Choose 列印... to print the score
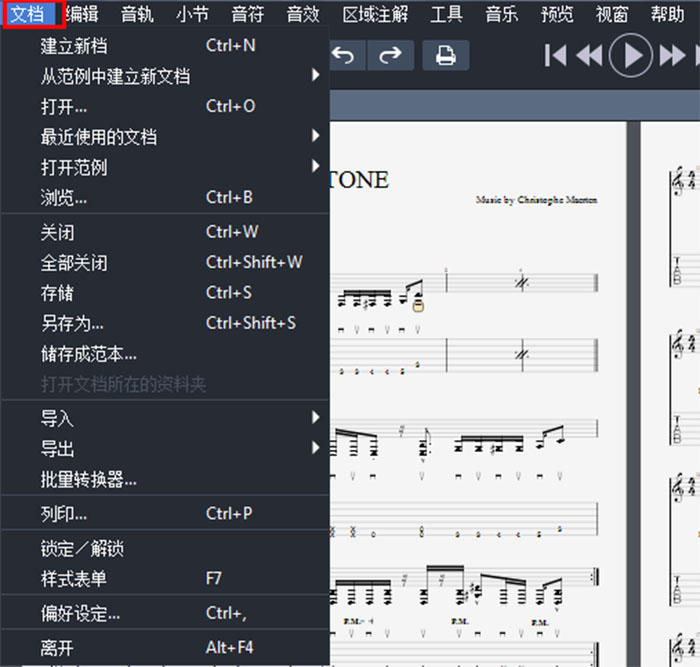The image size is (700, 667). point(165,514)
